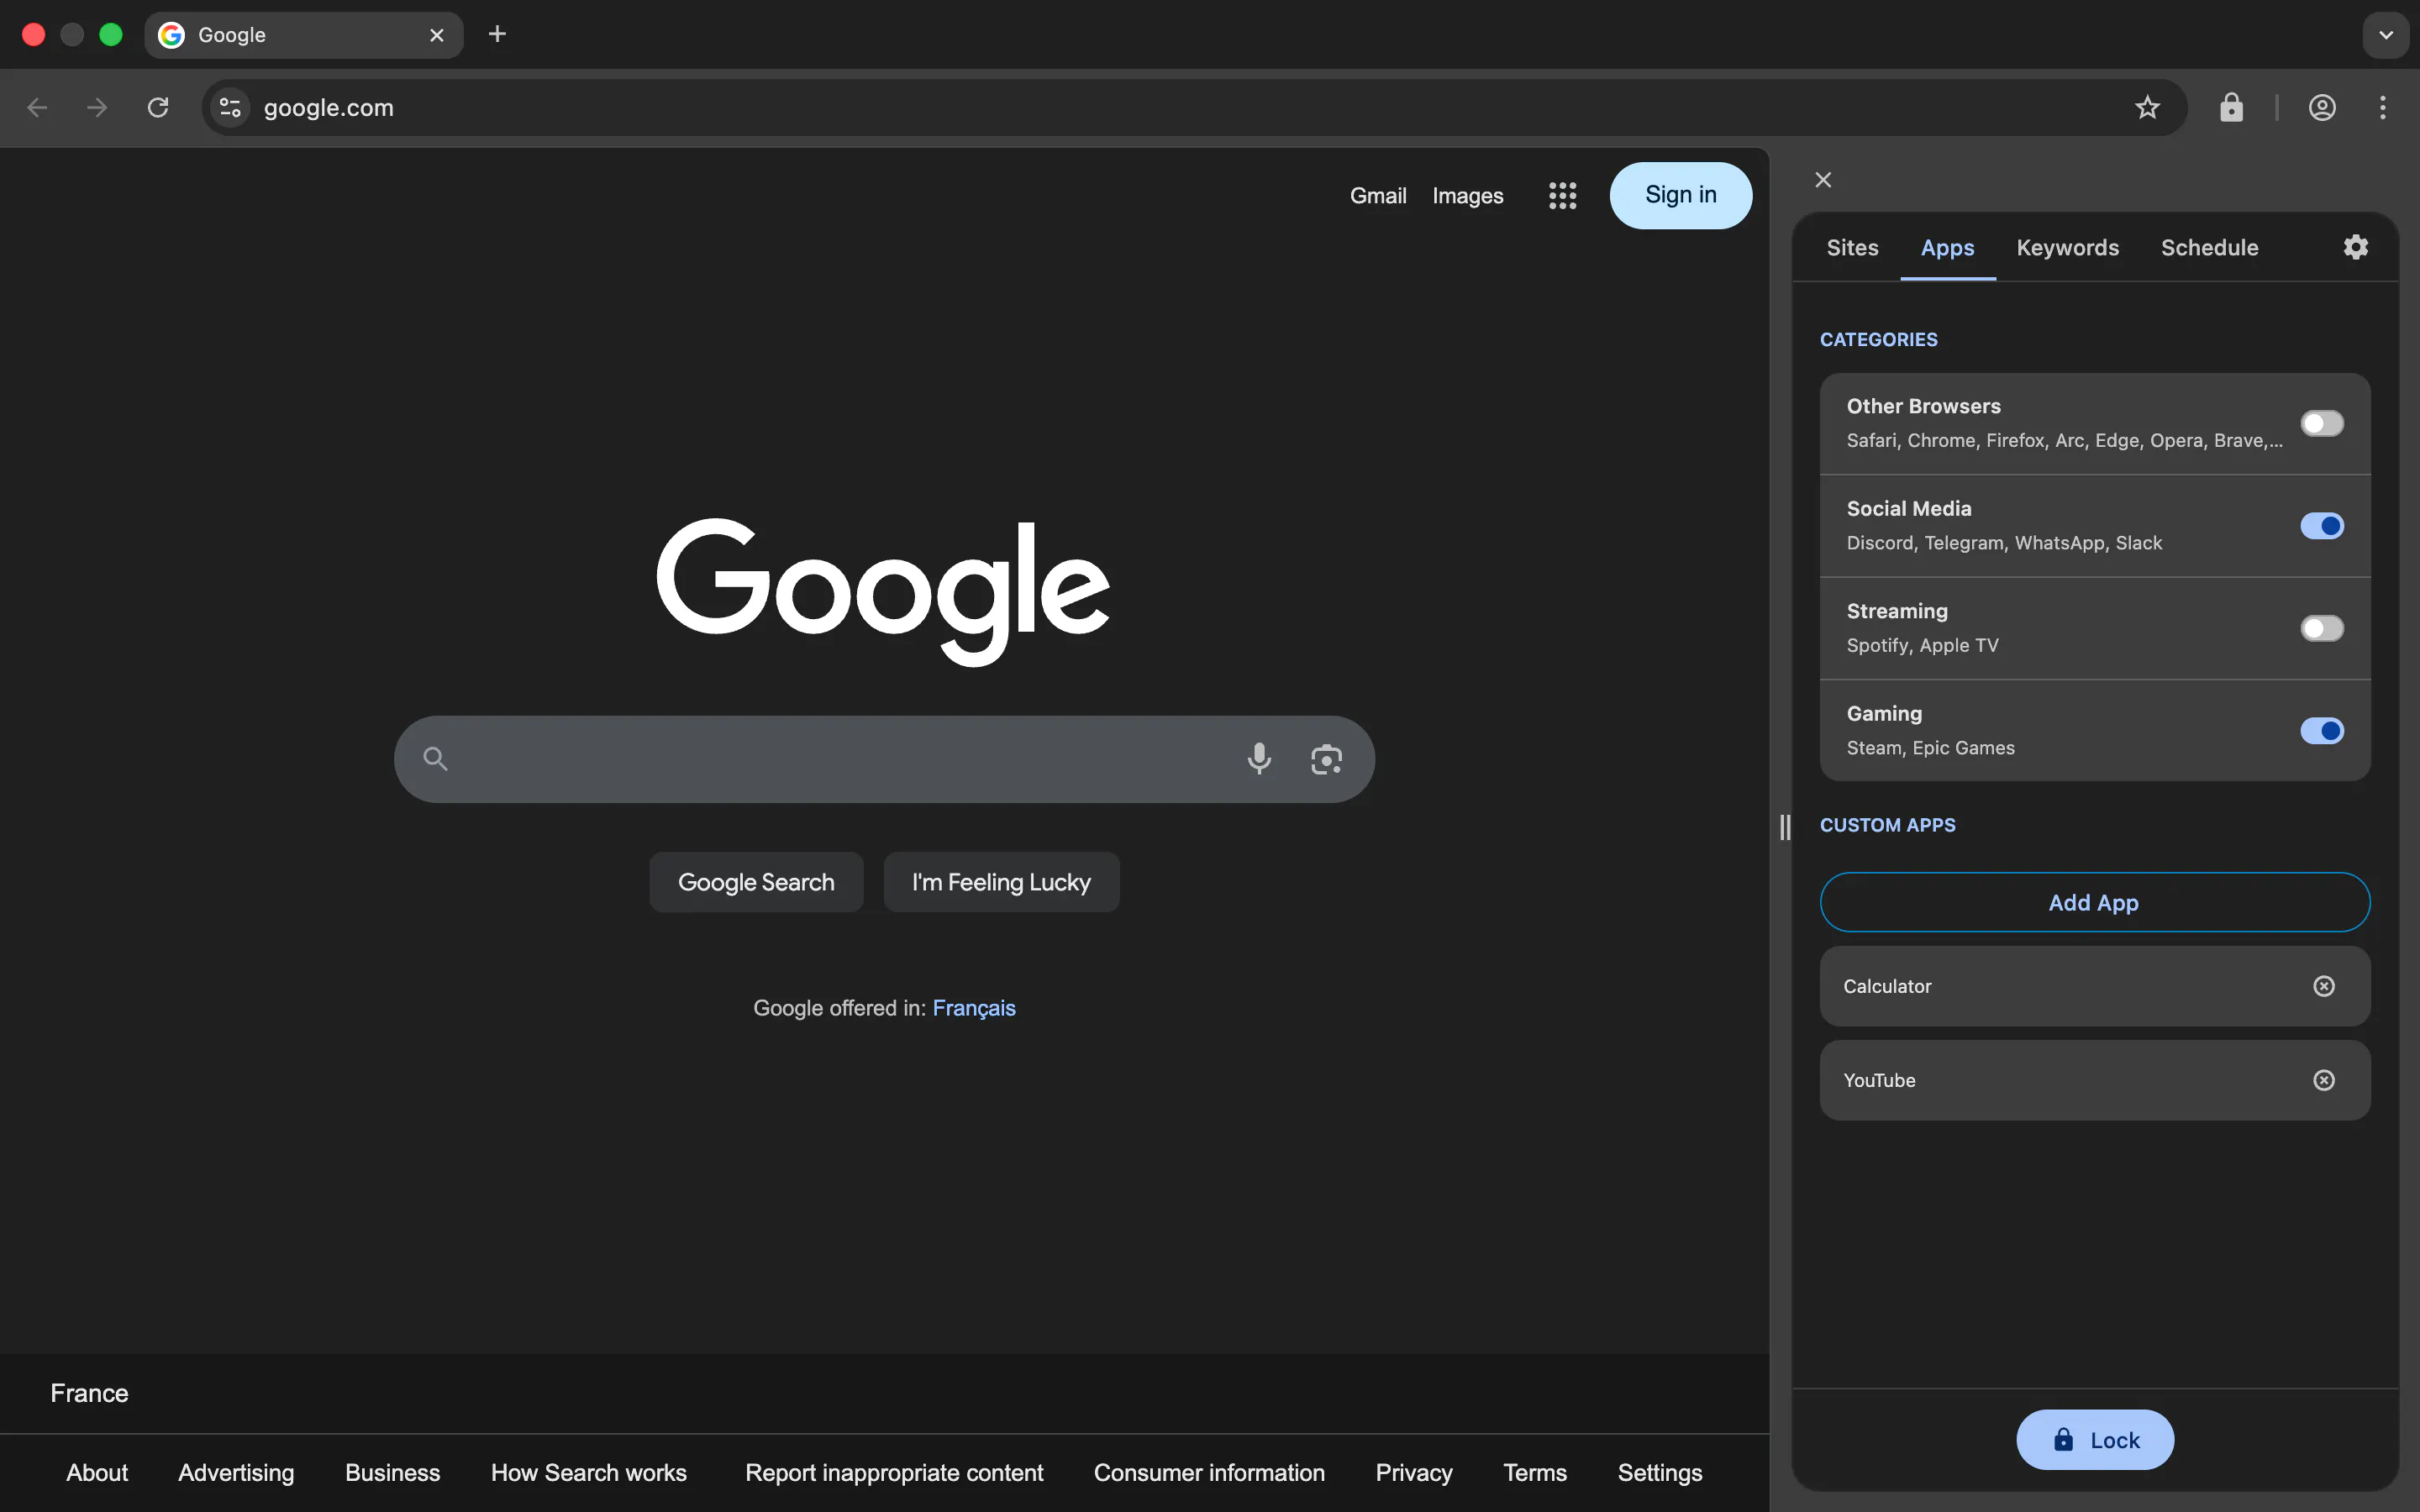Start voice search with microphone icon
2420x1512 pixels.
[1259, 759]
